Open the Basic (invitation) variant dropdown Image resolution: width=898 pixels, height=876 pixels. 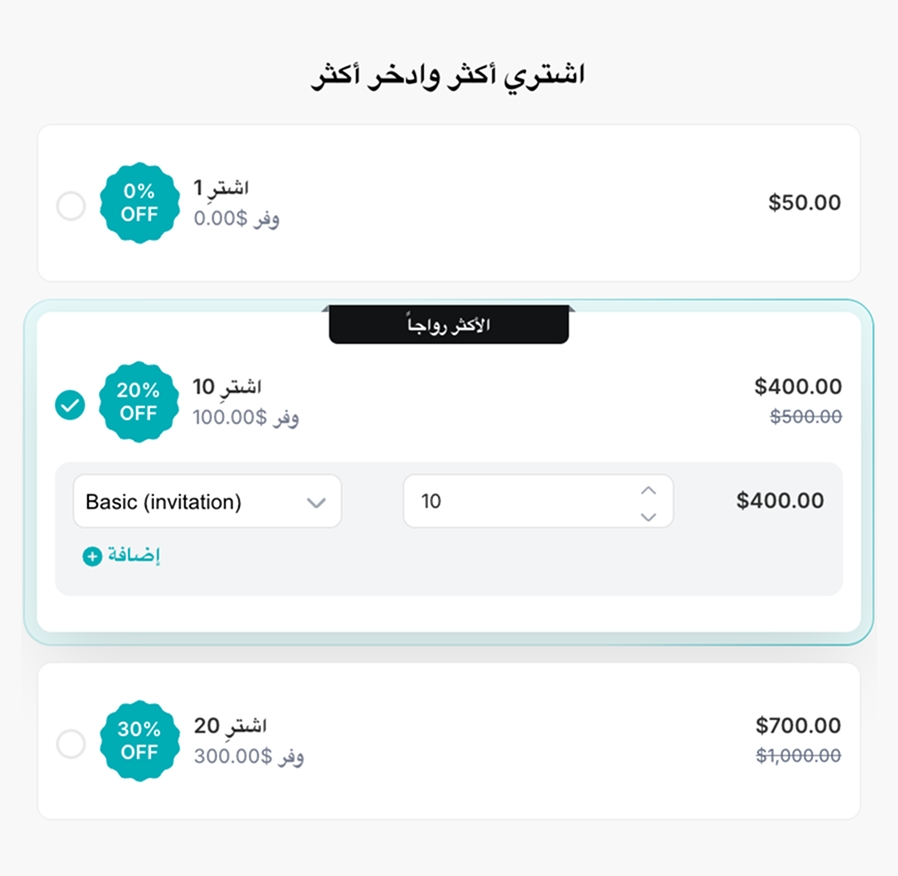[190, 502]
